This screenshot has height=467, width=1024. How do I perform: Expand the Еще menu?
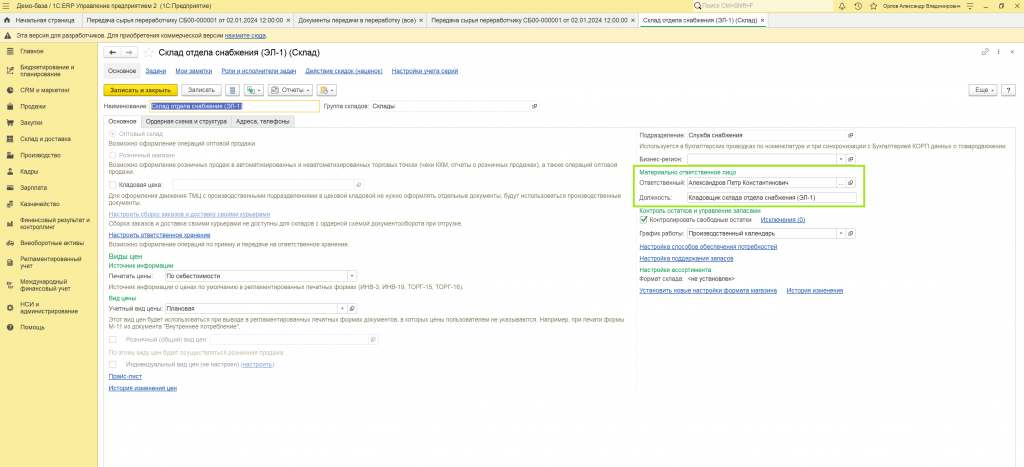(984, 90)
